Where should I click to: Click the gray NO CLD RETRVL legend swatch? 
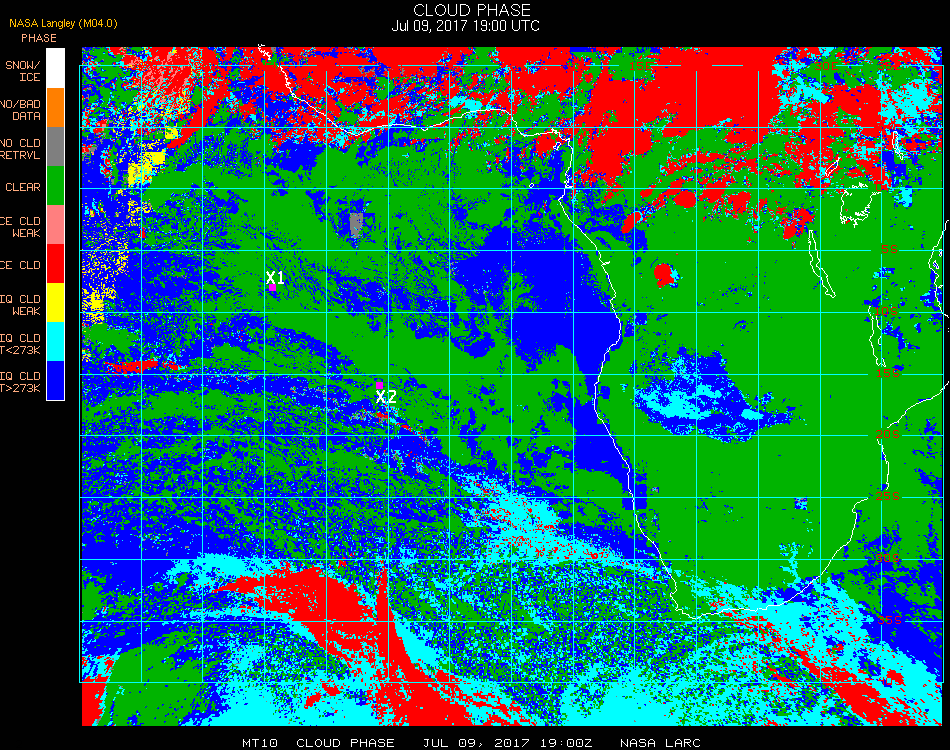(x=55, y=147)
